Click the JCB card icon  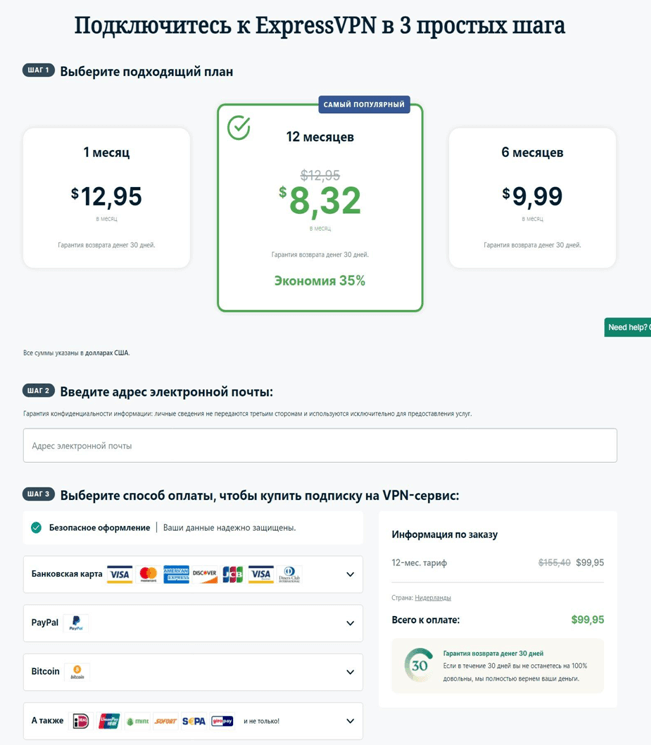coord(232,574)
